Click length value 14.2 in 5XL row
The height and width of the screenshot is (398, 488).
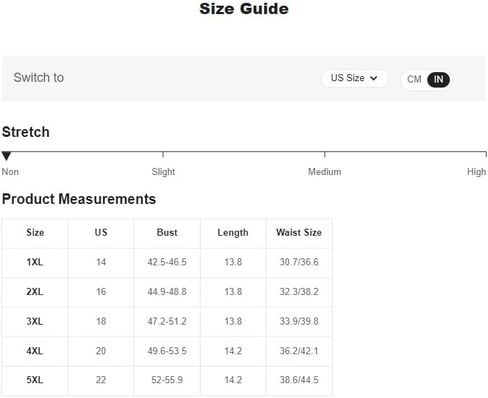(x=233, y=380)
